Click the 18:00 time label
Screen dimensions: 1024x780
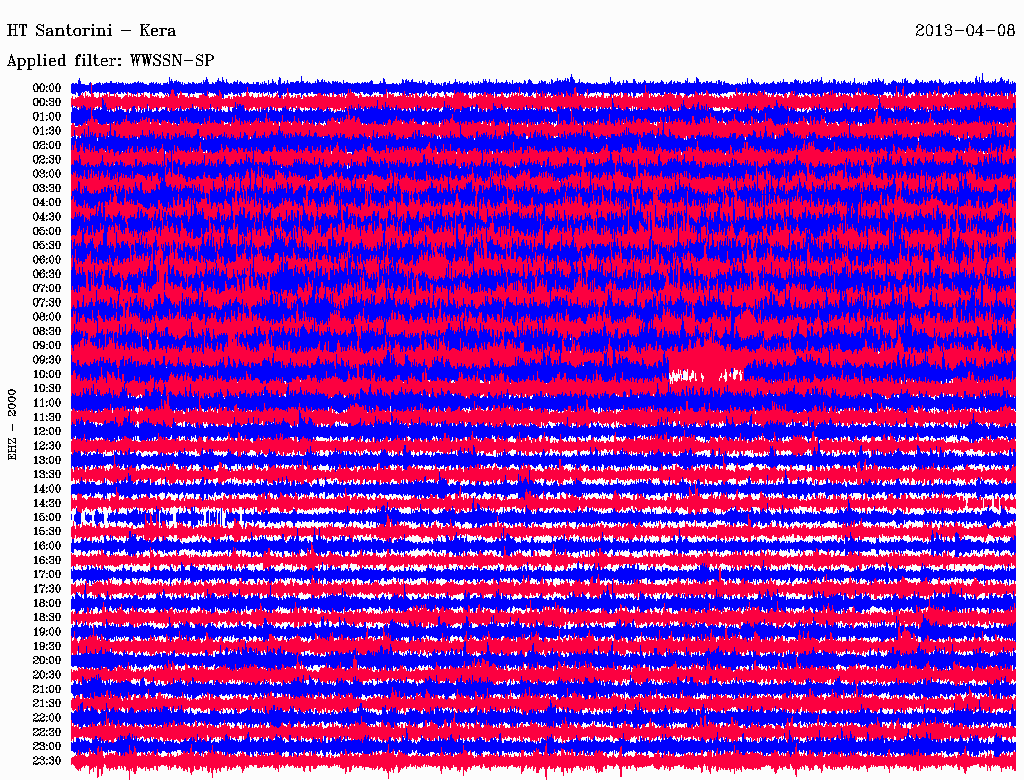click(x=47, y=603)
